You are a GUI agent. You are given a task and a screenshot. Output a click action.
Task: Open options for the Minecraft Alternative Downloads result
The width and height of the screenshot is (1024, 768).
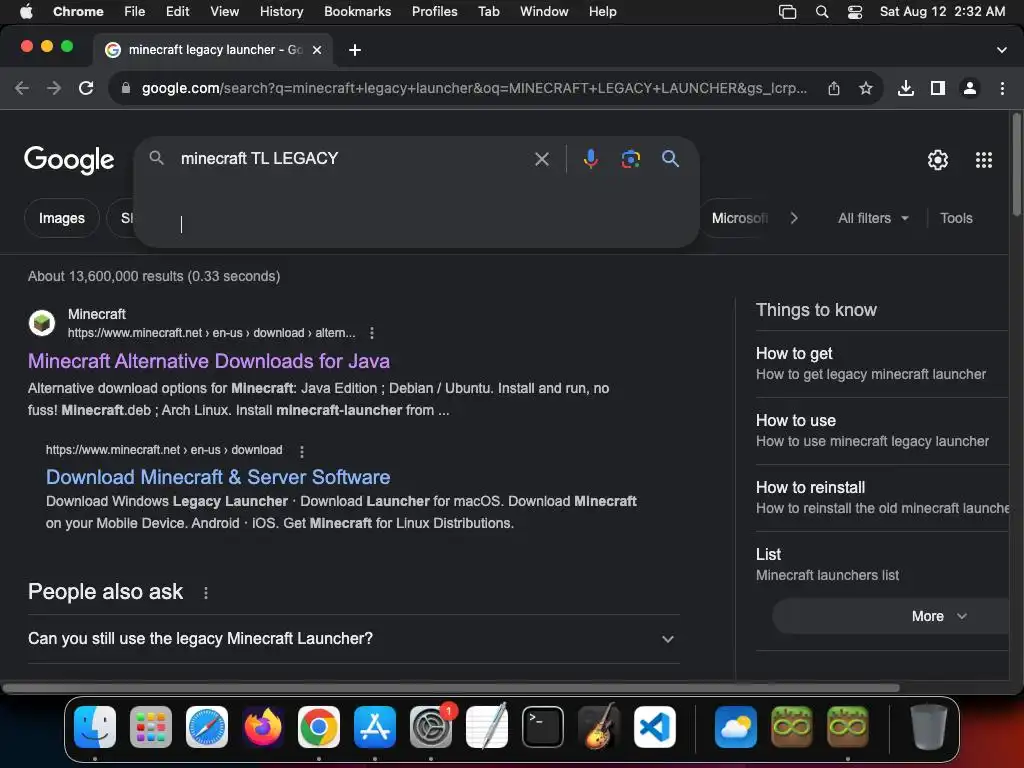tap(372, 333)
